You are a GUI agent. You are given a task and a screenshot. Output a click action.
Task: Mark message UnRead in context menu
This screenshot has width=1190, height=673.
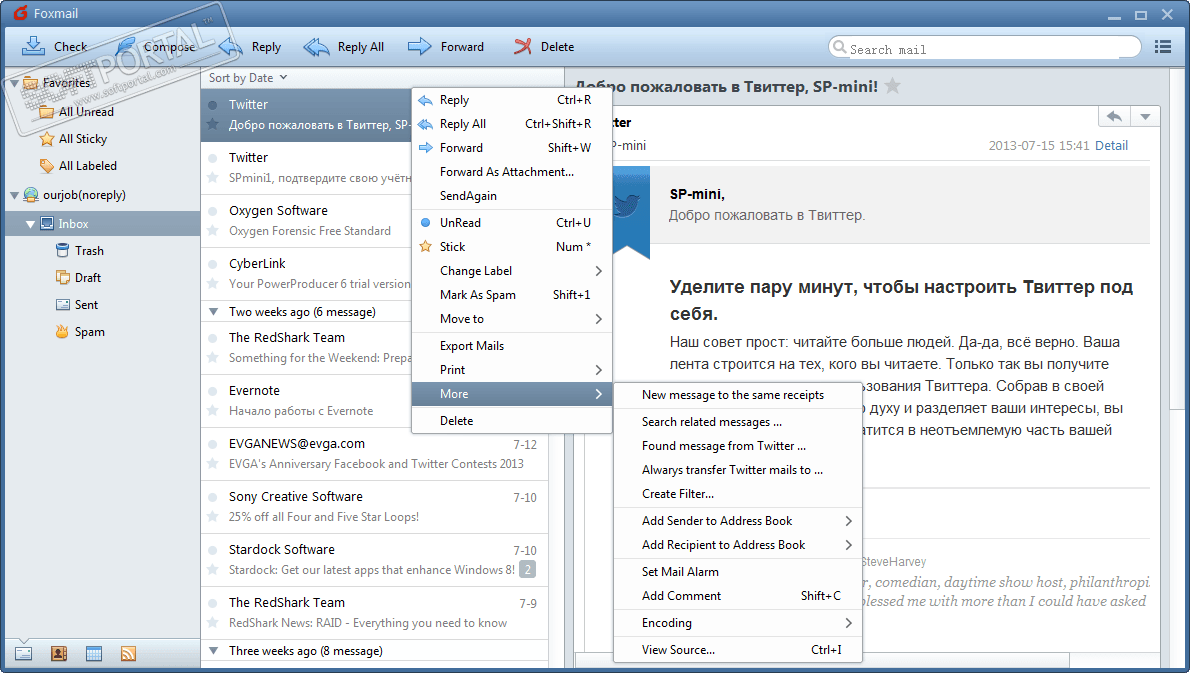[512, 223]
